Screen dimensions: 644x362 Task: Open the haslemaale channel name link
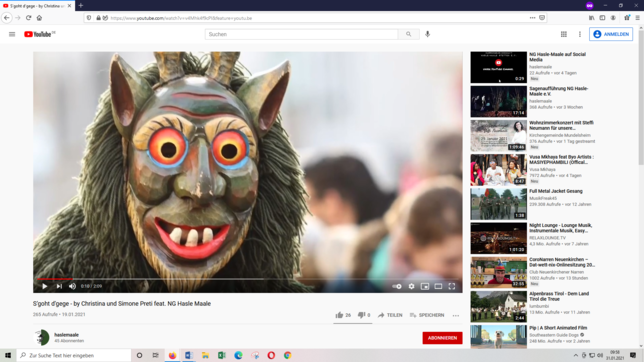pyautogui.click(x=66, y=335)
